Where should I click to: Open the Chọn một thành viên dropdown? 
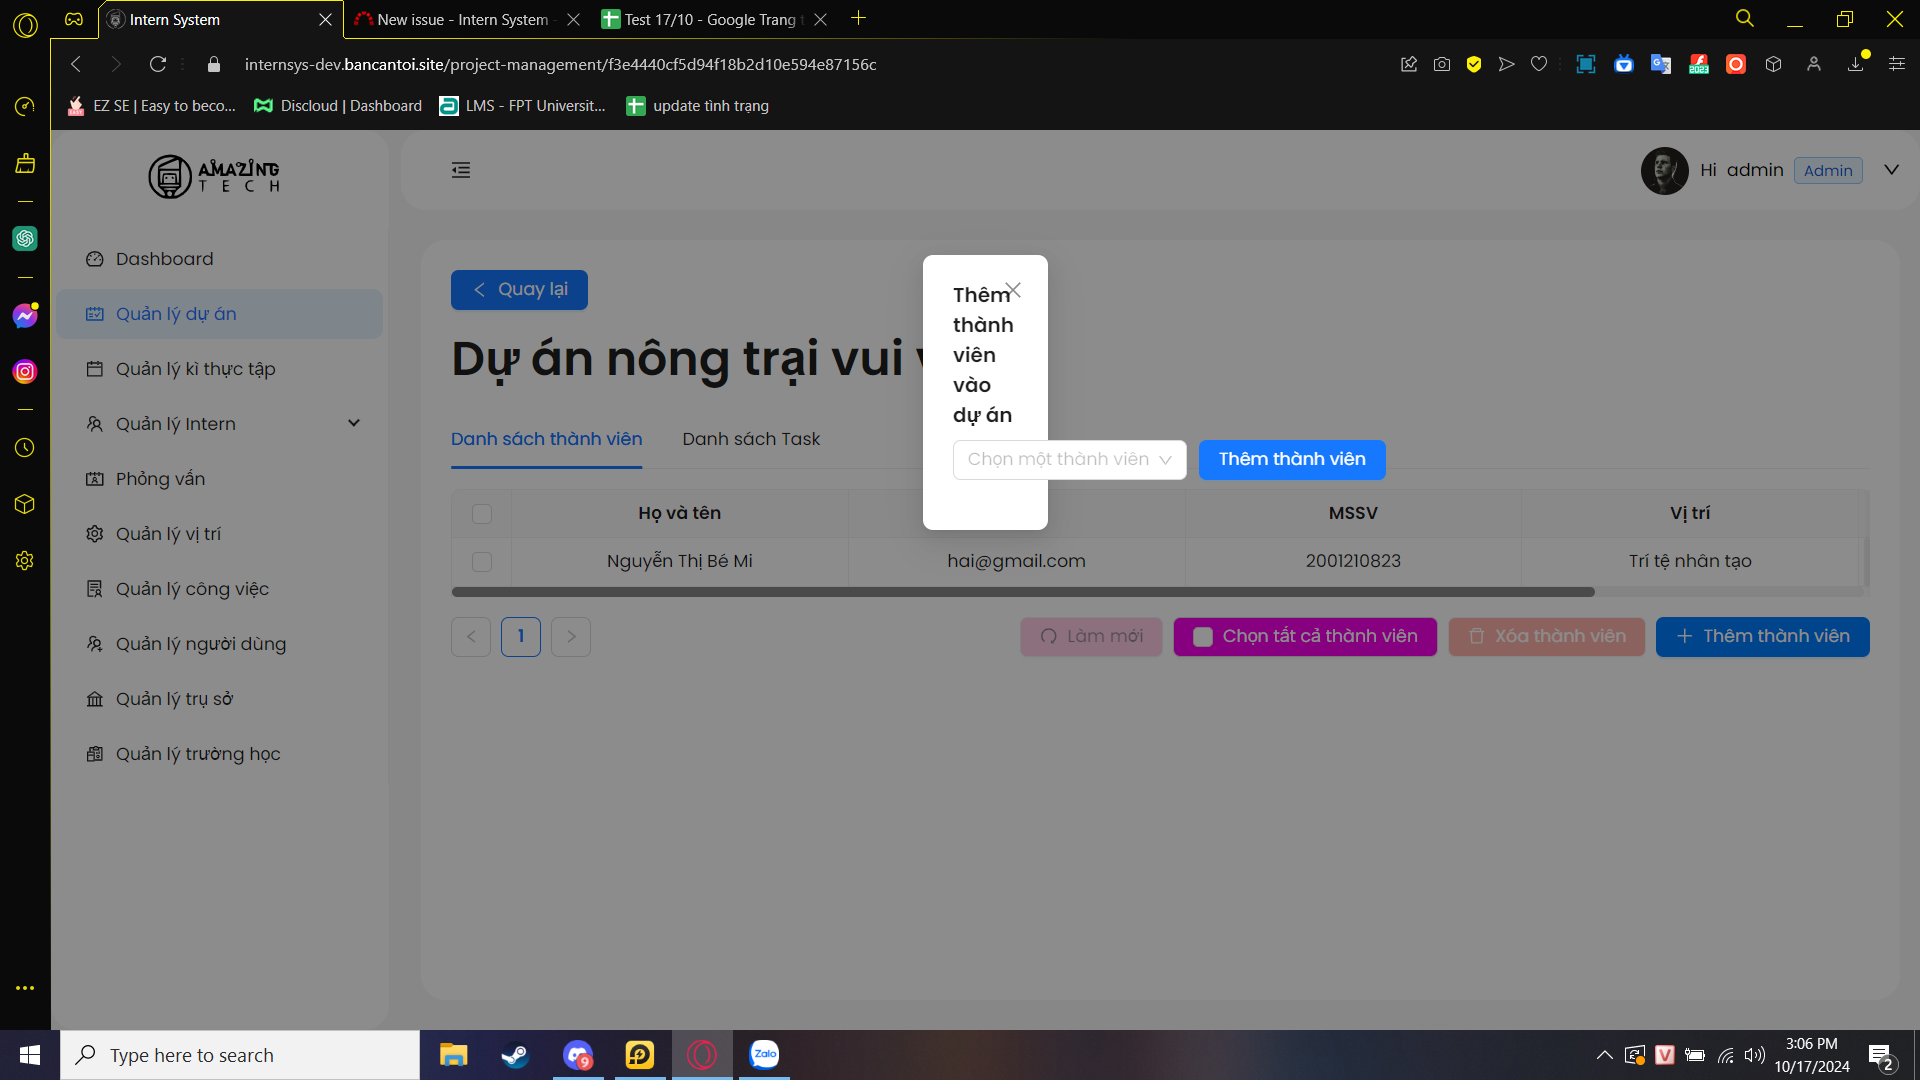pyautogui.click(x=1068, y=459)
